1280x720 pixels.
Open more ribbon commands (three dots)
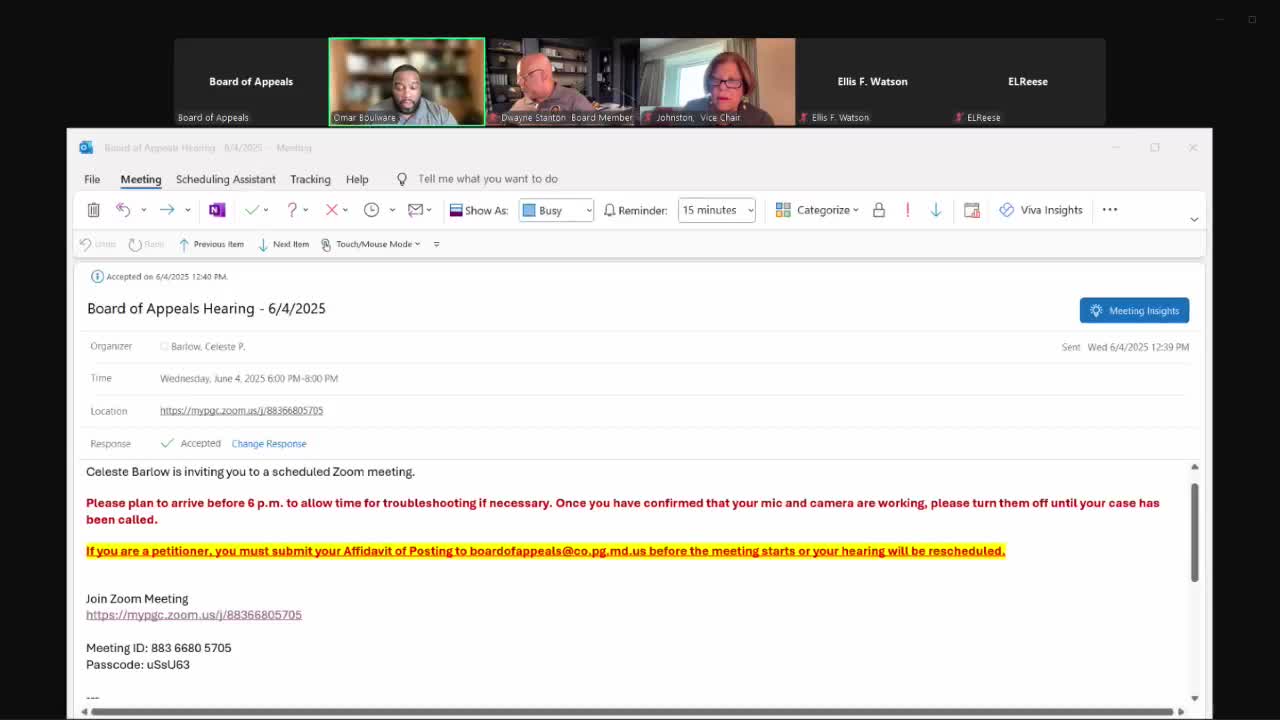click(1110, 210)
